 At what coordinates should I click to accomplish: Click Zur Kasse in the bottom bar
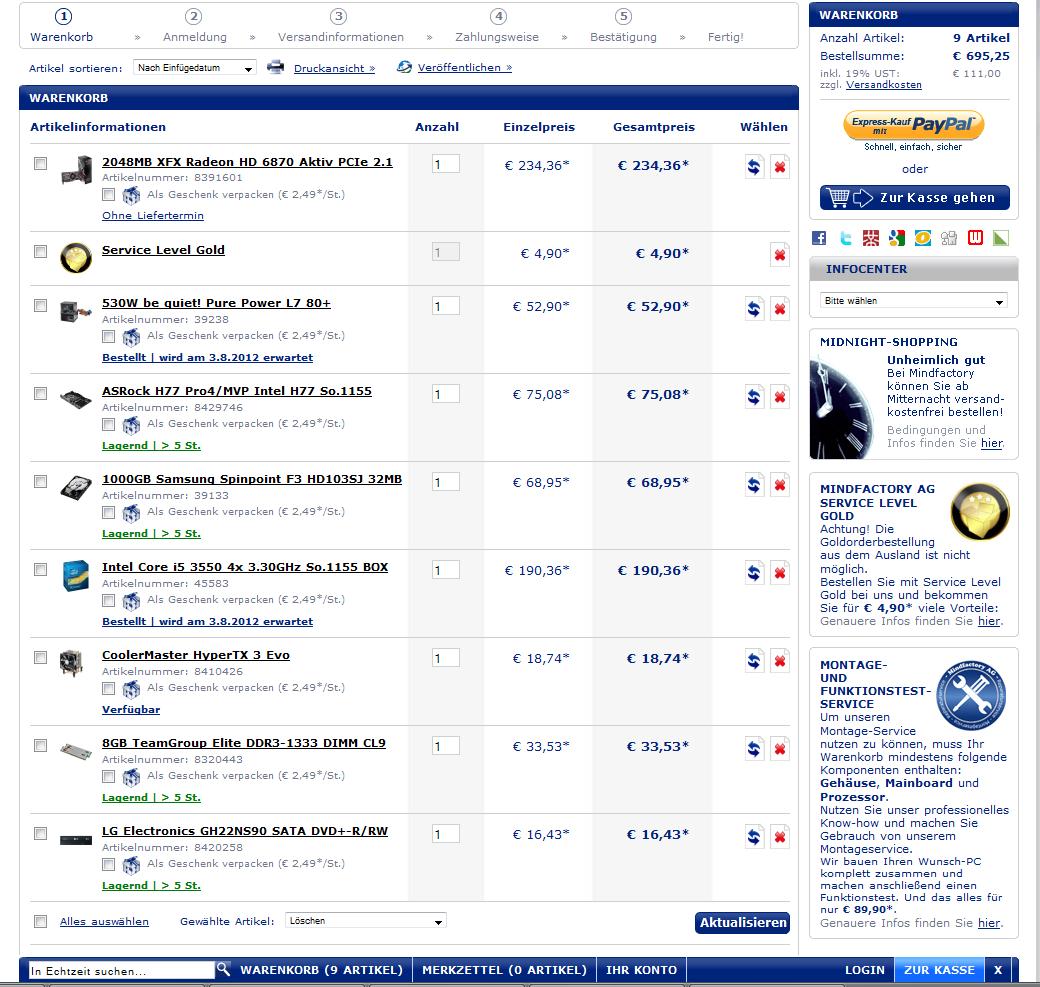[939, 970]
